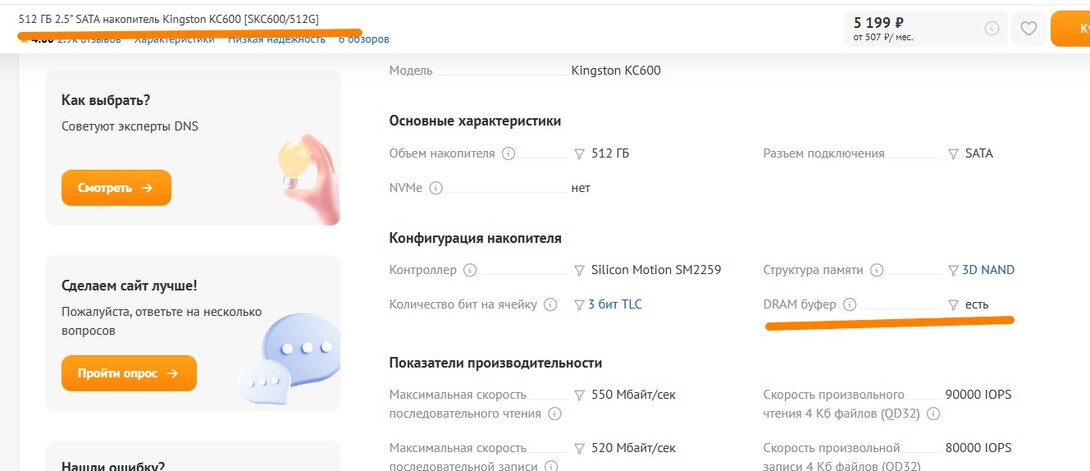Open the 6 обзоров tab link

[364, 39]
